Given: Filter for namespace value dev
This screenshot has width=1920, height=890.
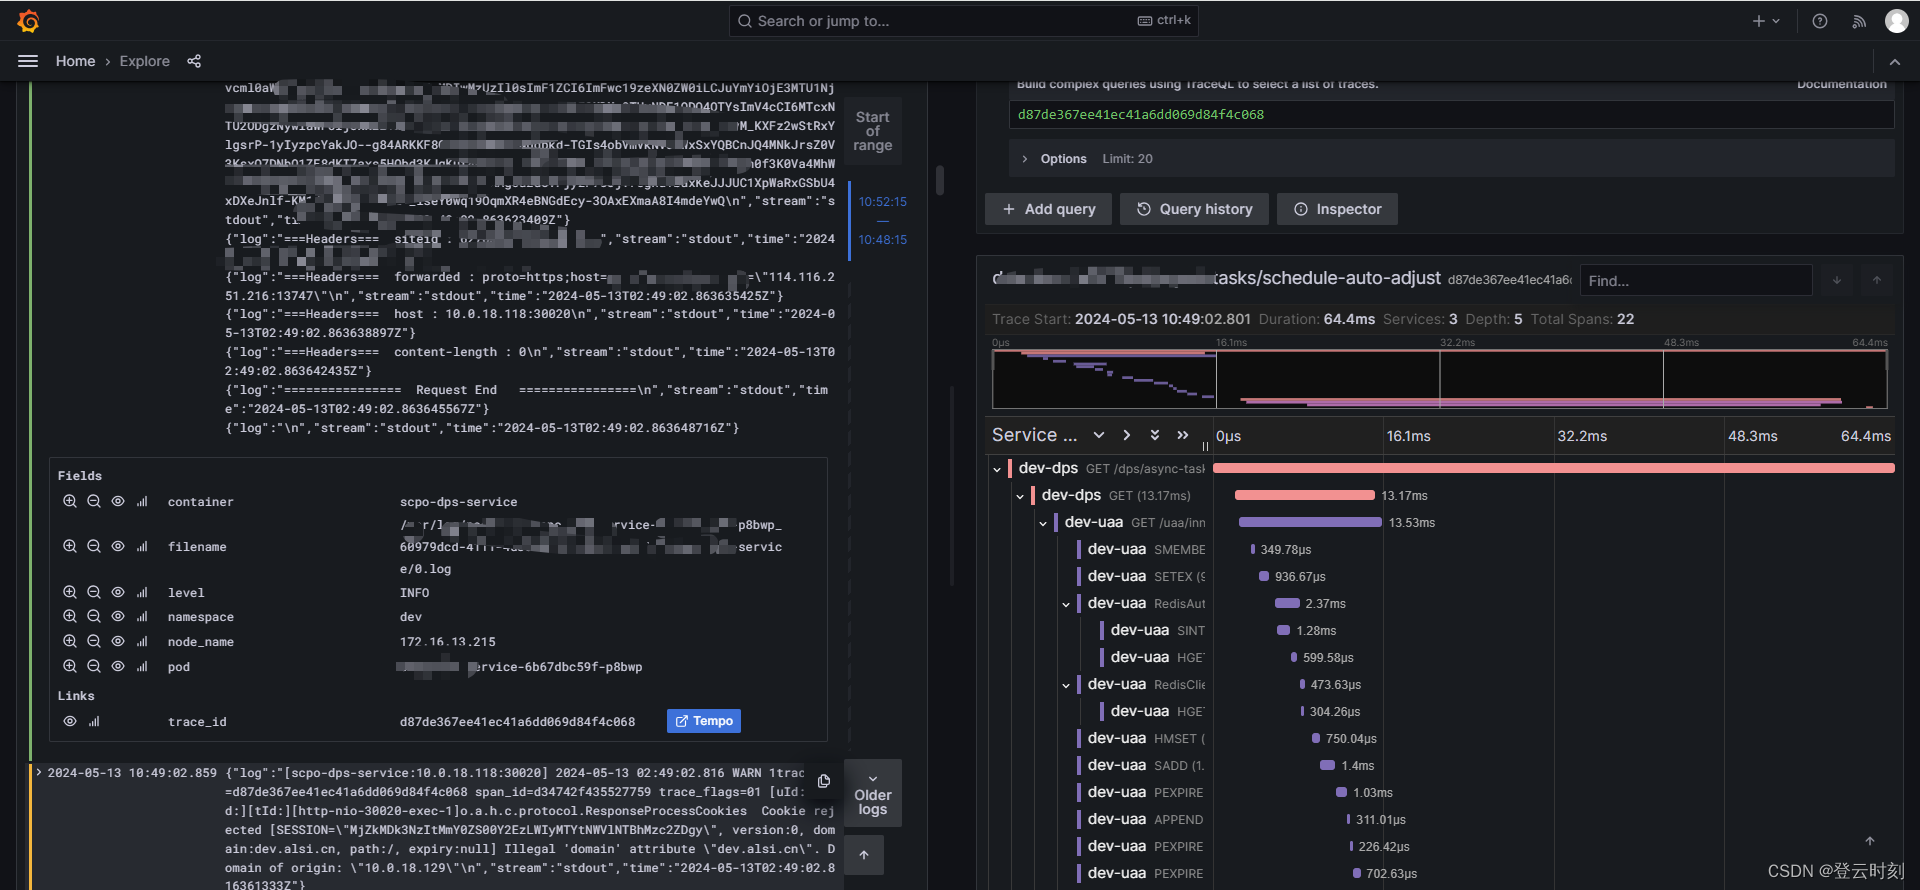Looking at the screenshot, I should pos(70,617).
